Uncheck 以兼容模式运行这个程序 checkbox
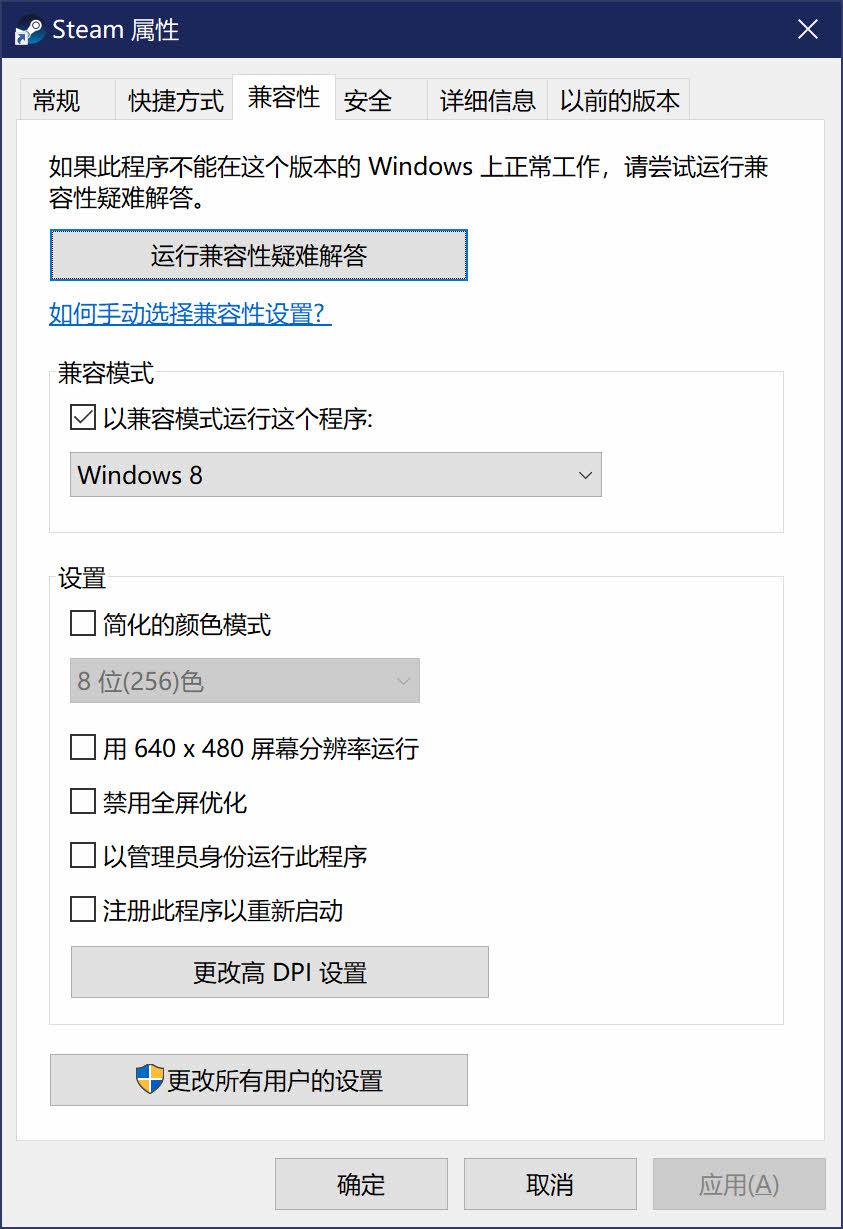This screenshot has width=843, height=1229. tap(83, 418)
